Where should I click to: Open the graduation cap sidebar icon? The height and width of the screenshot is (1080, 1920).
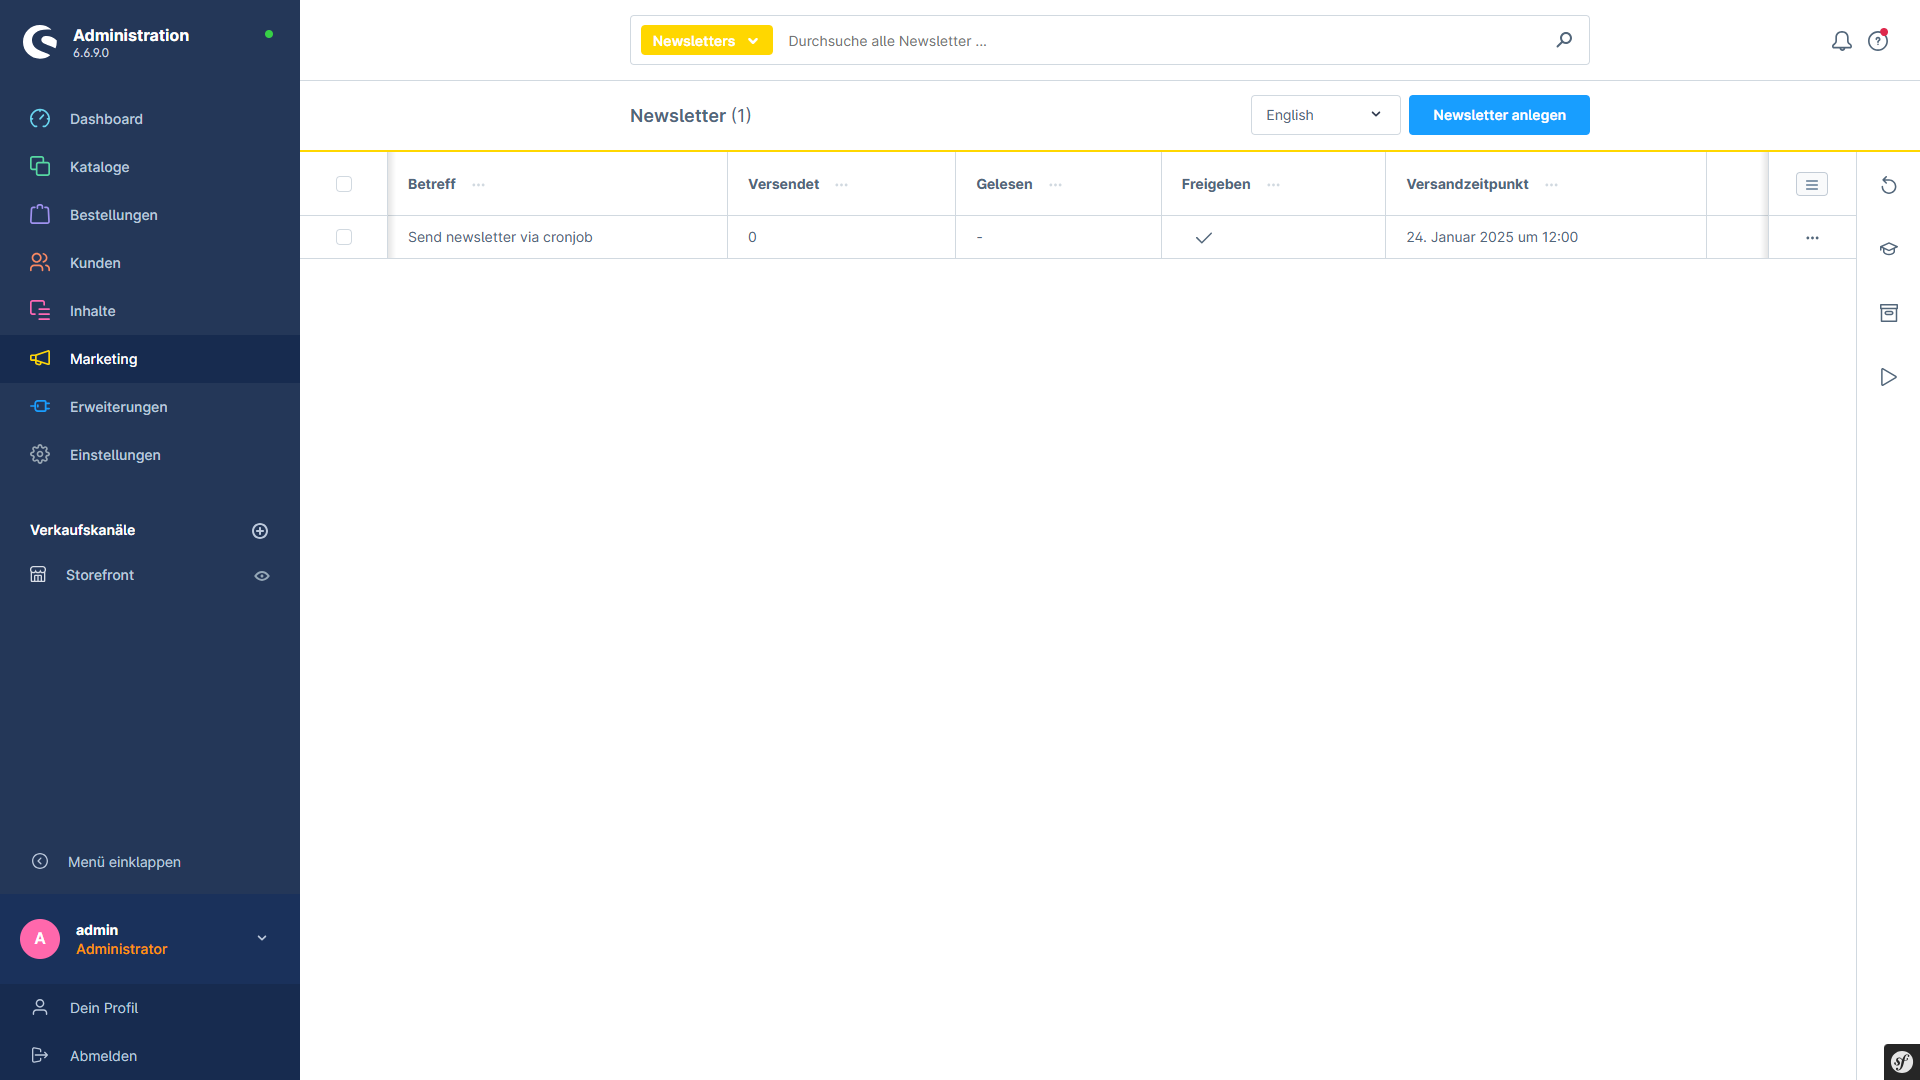pos(1888,249)
